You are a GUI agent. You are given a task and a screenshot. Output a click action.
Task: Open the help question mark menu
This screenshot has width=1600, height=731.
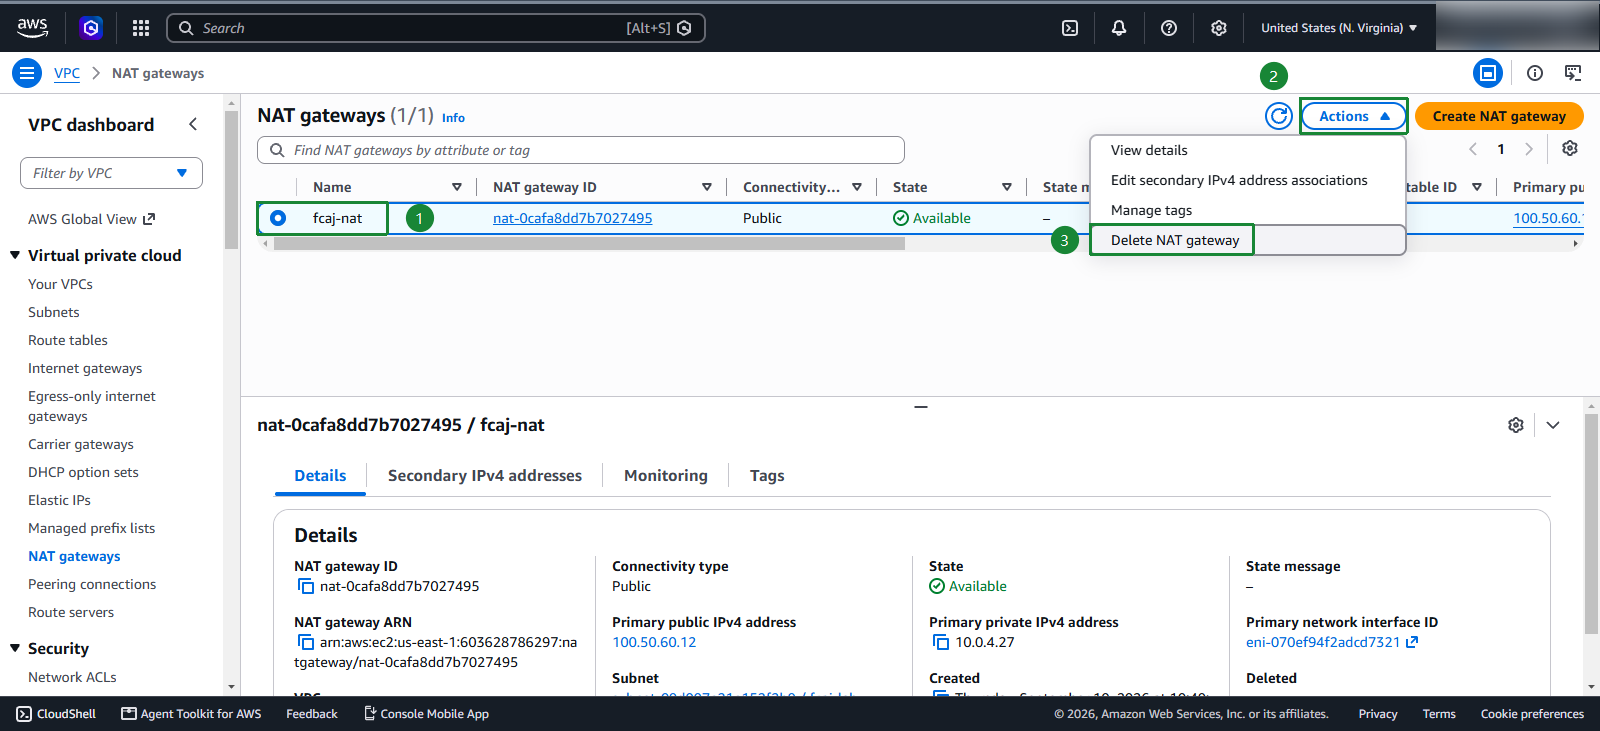[x=1169, y=28]
